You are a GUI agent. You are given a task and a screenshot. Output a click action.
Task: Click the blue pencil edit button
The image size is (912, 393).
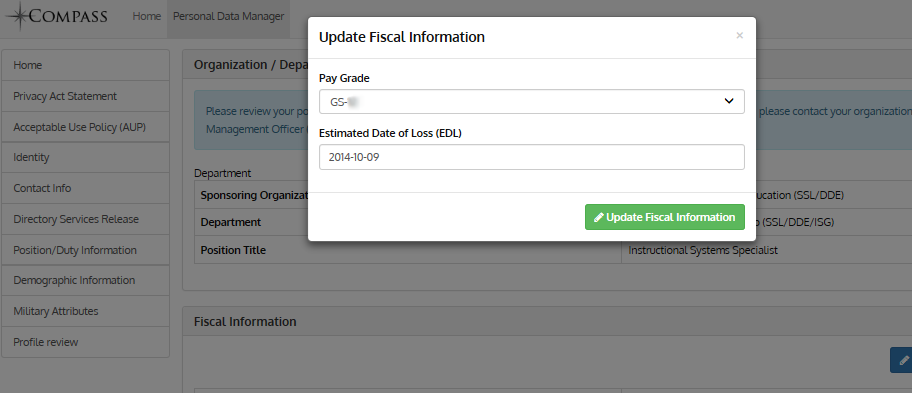(901, 360)
